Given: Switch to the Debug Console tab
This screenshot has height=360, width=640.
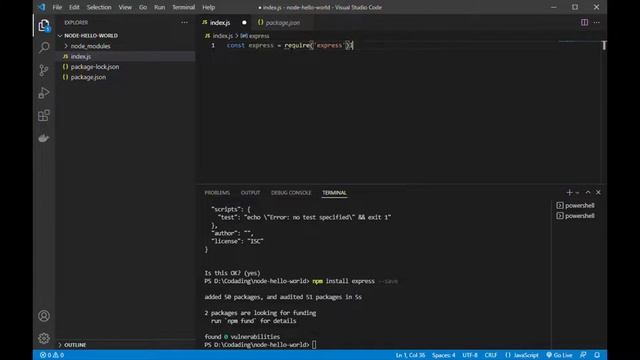Looking at the screenshot, I should [291, 193].
